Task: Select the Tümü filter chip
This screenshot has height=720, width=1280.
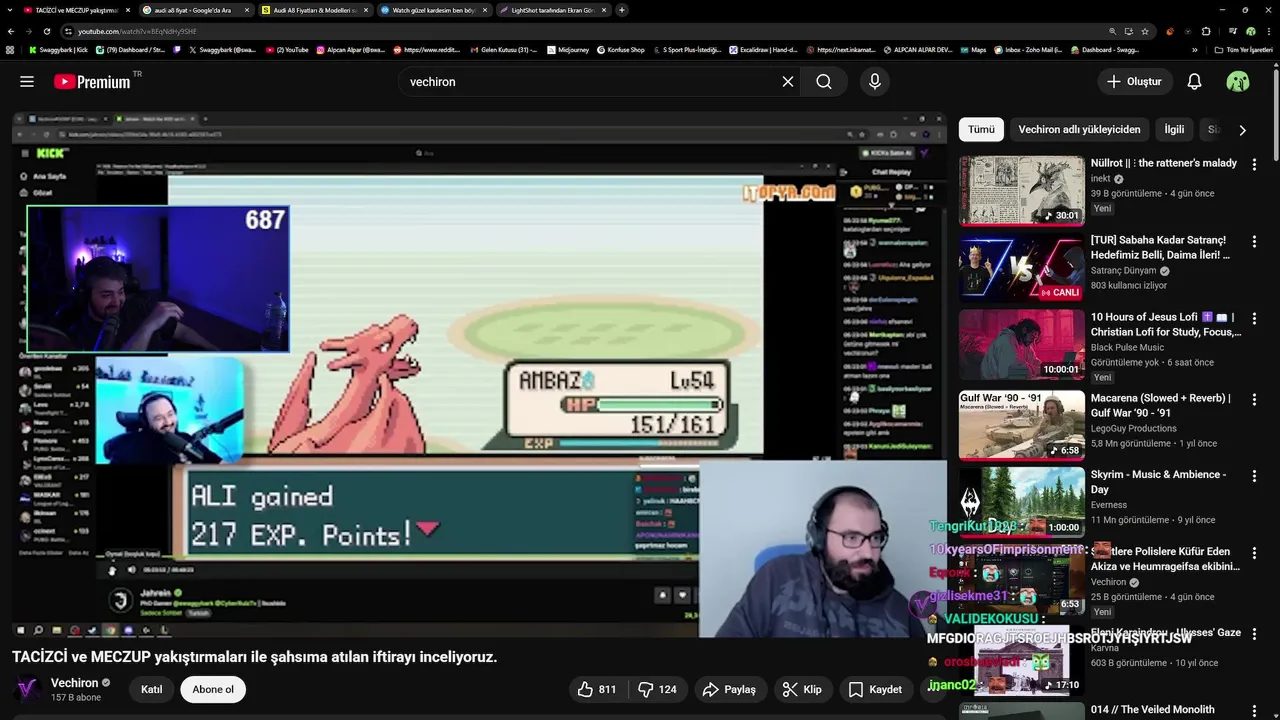Action: coord(981,129)
